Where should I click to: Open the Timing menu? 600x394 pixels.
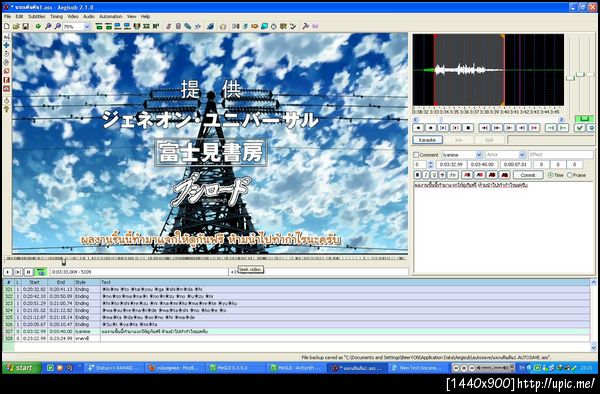pos(56,17)
